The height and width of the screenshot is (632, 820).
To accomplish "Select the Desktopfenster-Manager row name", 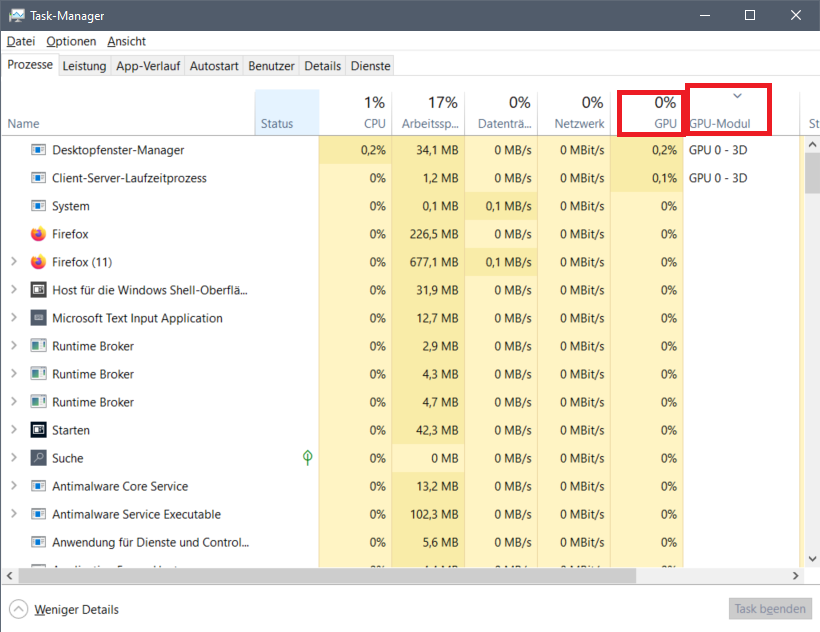I will (118, 150).
